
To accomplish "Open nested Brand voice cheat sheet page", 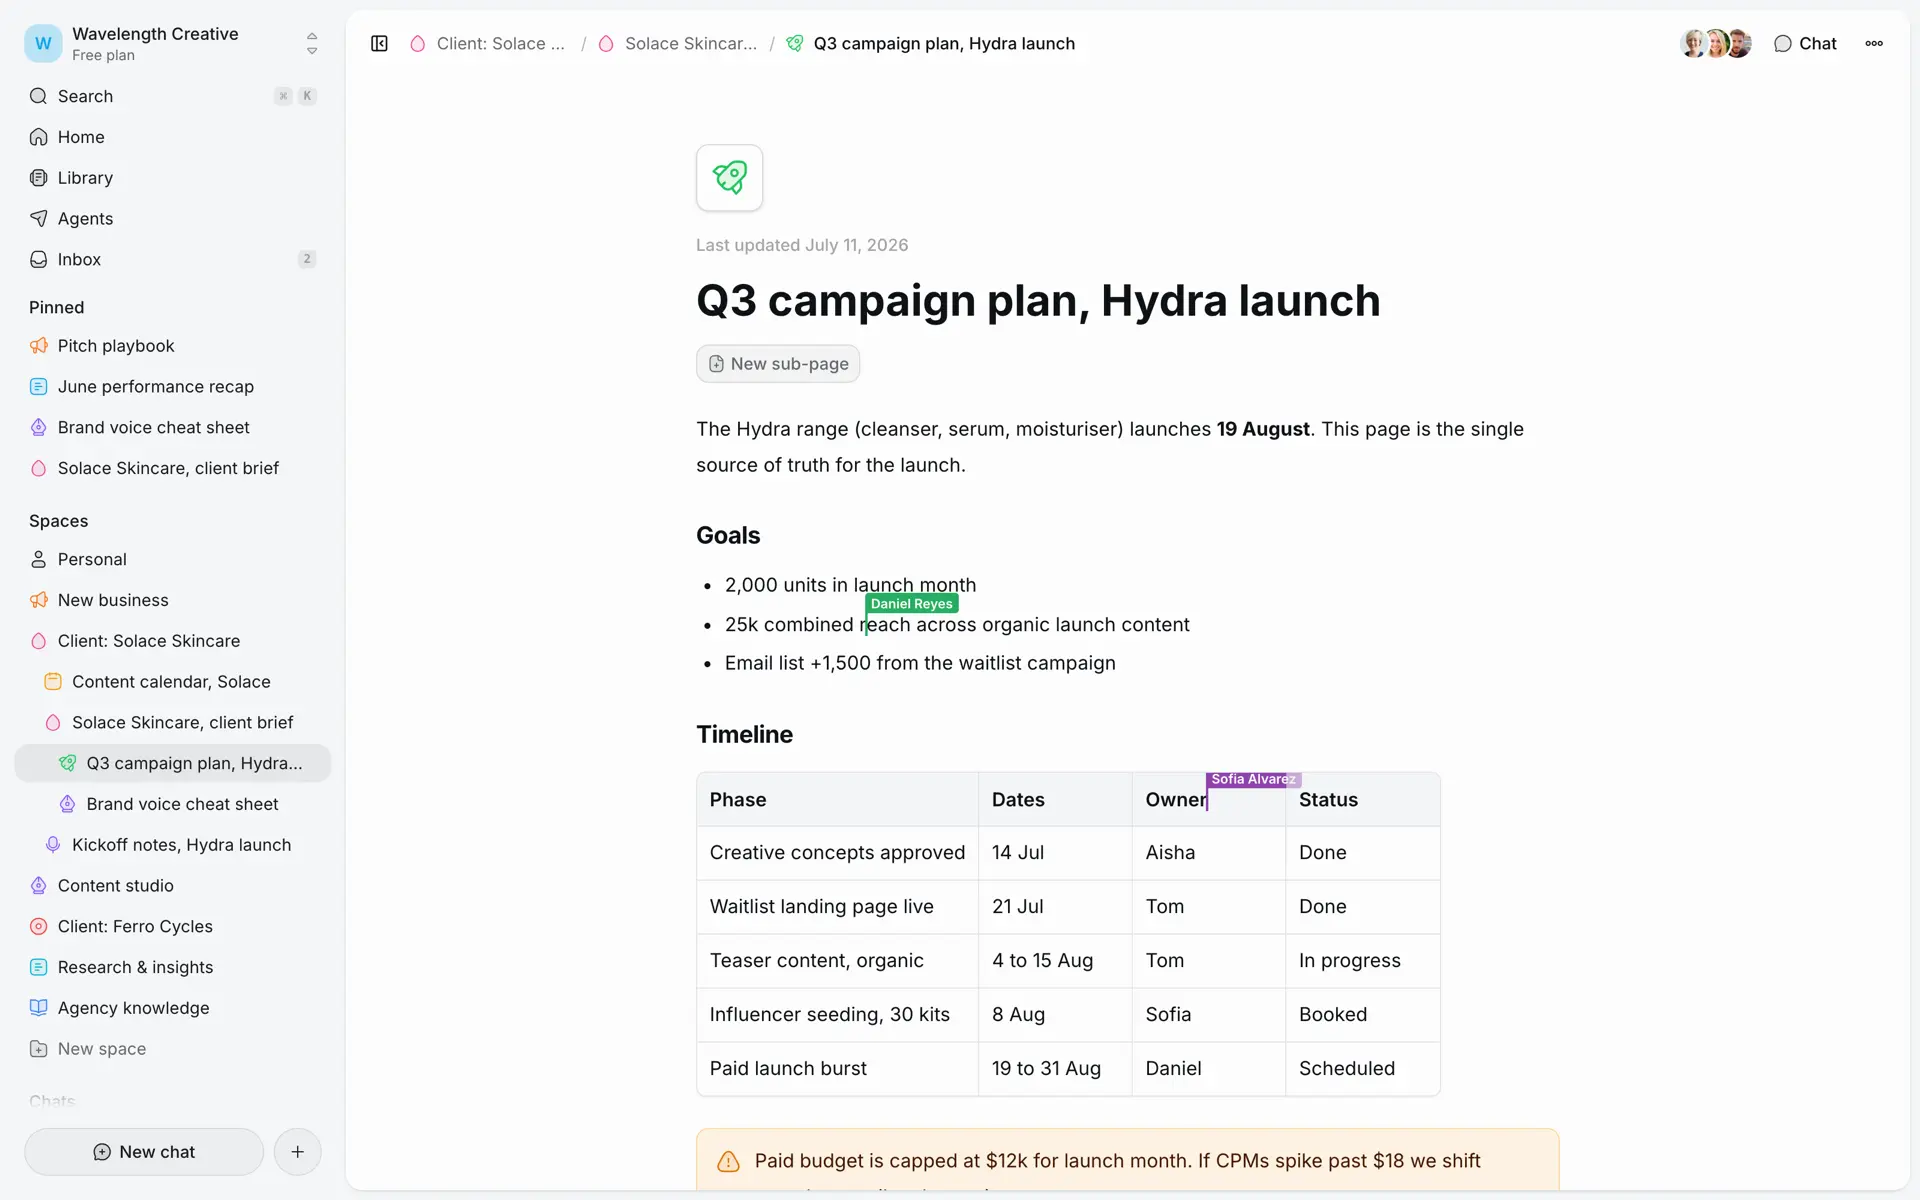I will [173, 804].
